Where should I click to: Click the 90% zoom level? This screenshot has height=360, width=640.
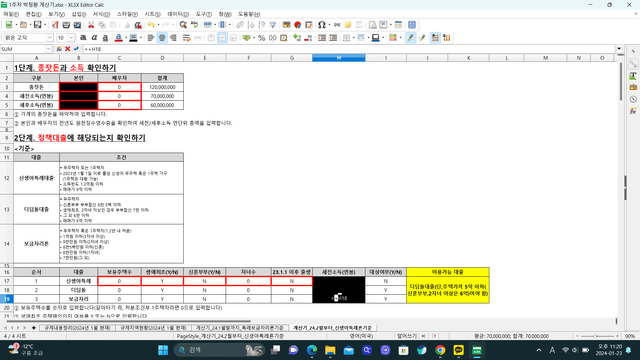tap(630, 336)
